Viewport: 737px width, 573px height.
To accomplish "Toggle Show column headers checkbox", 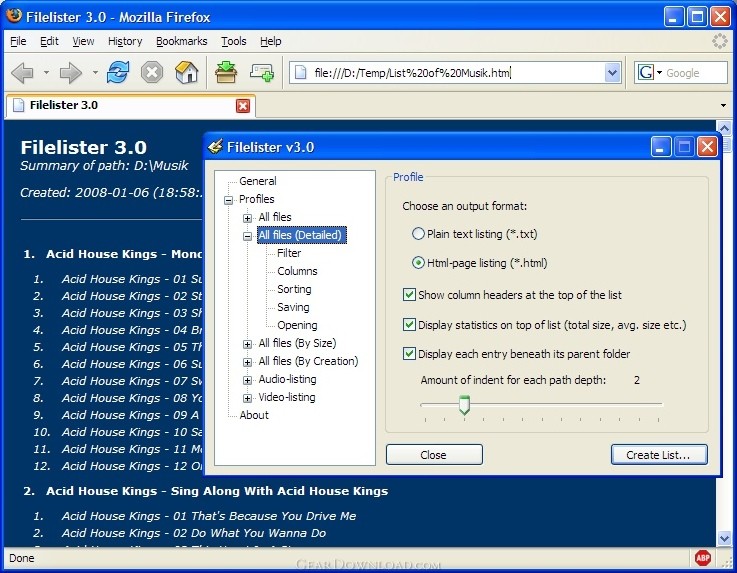I will pos(409,295).
